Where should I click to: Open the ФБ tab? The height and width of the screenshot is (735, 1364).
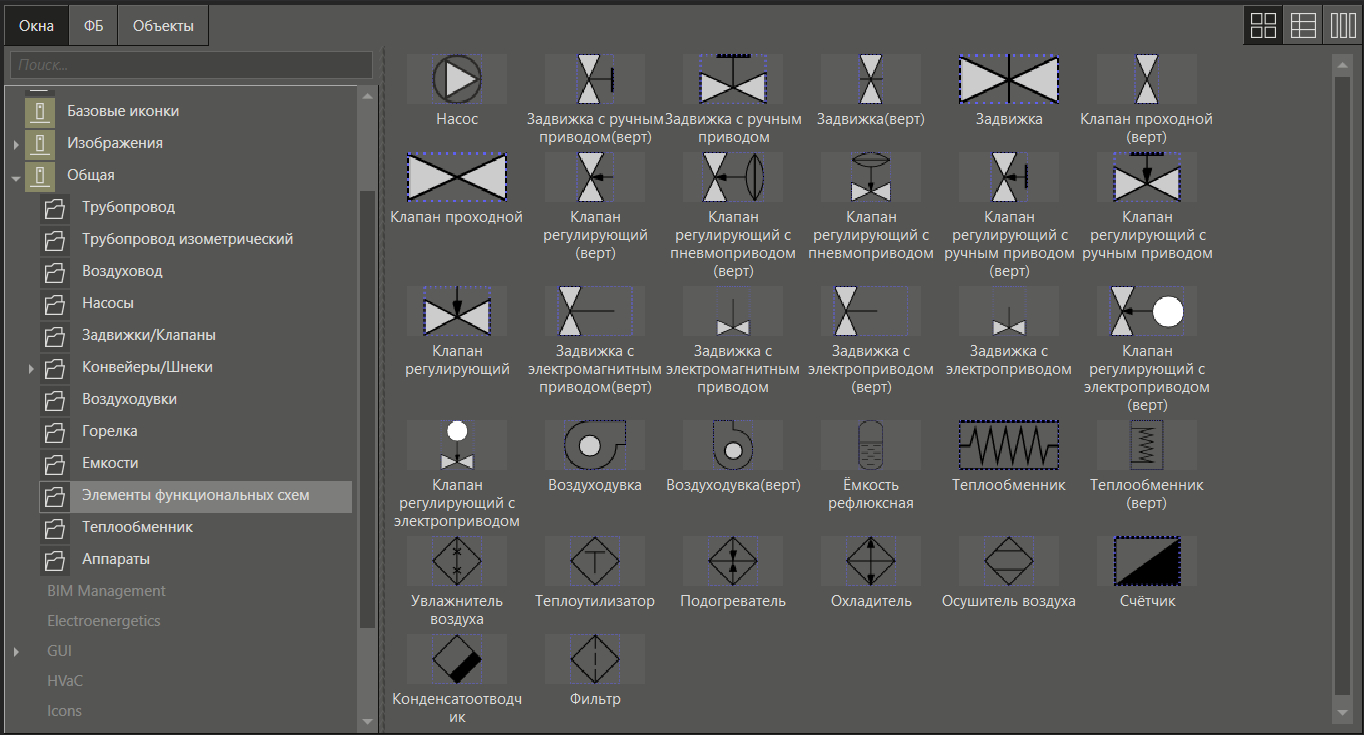93,24
